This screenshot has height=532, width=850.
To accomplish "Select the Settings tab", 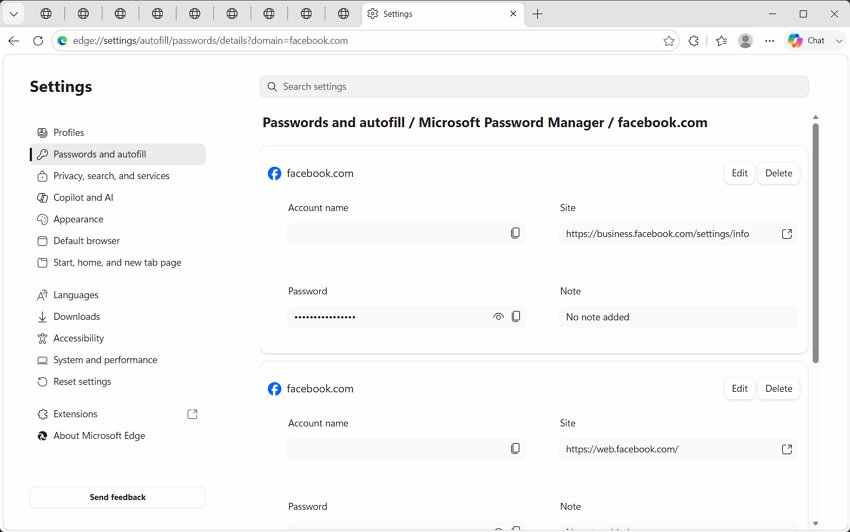I will click(442, 14).
